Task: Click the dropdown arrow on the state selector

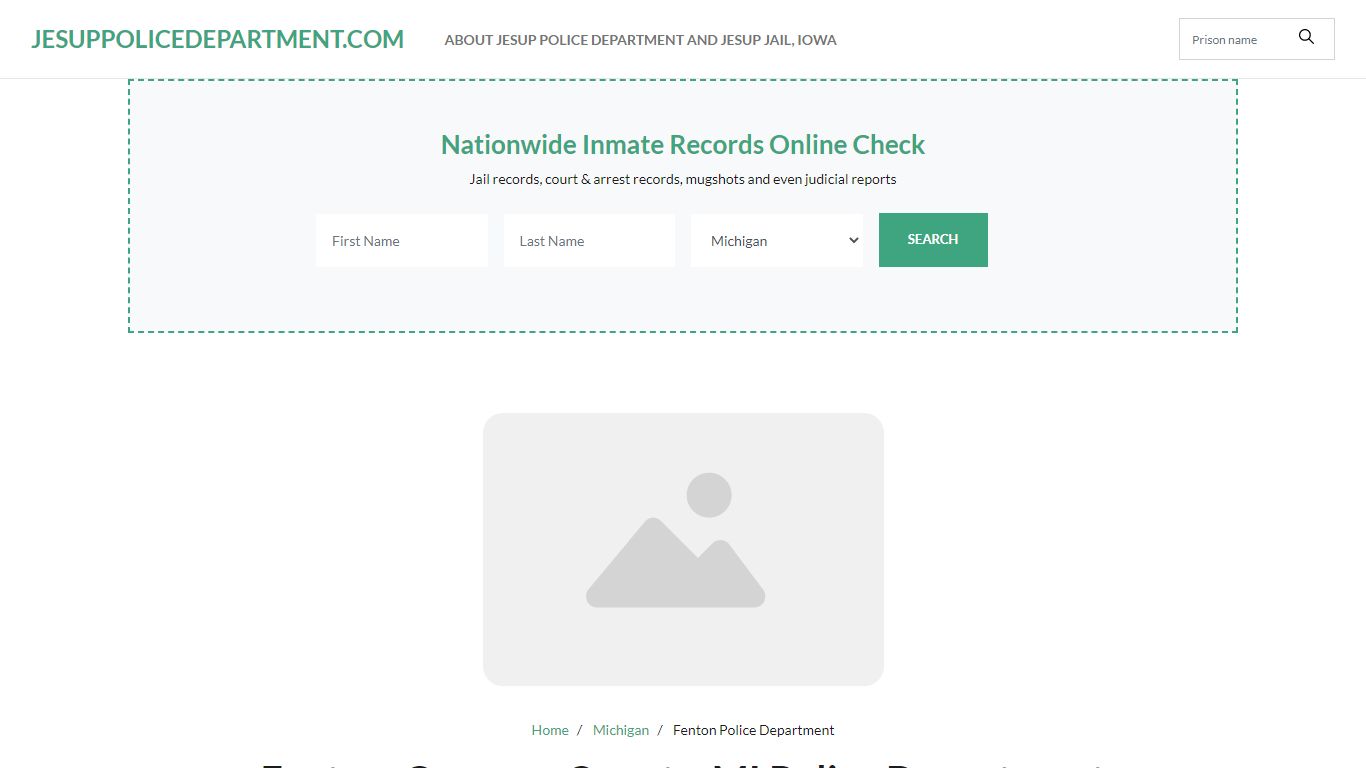Action: click(x=853, y=241)
